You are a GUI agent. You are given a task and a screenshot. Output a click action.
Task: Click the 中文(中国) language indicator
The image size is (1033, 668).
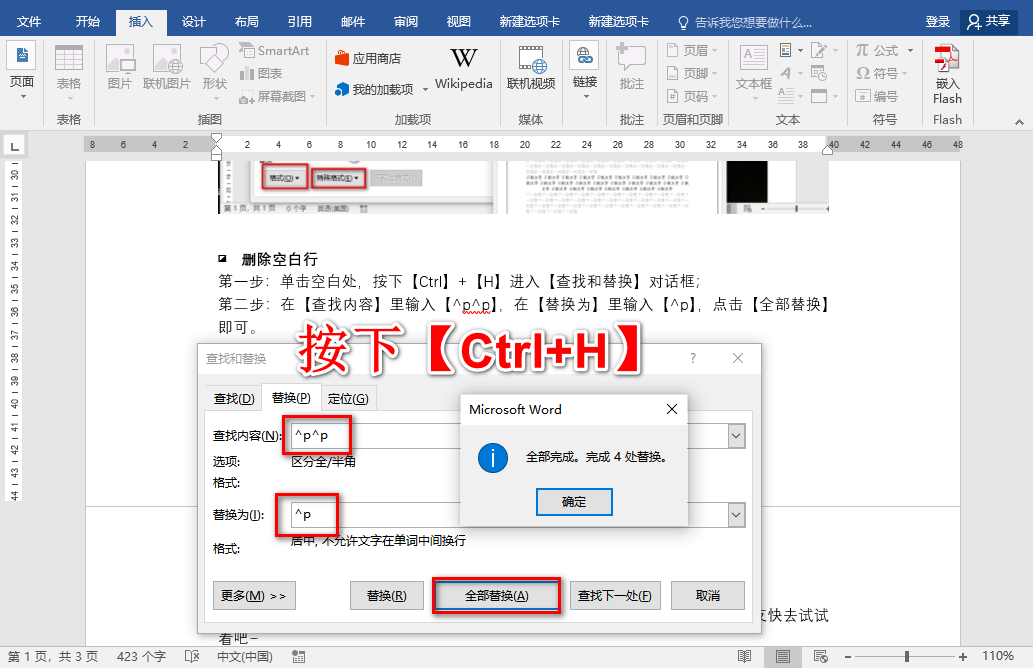(x=244, y=656)
